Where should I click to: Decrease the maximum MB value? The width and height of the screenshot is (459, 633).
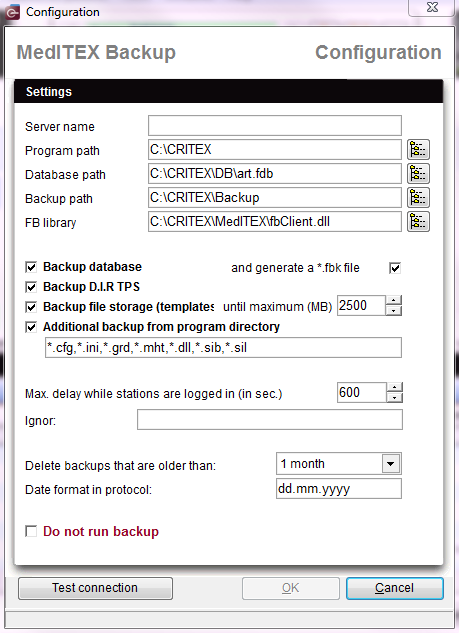[394, 310]
